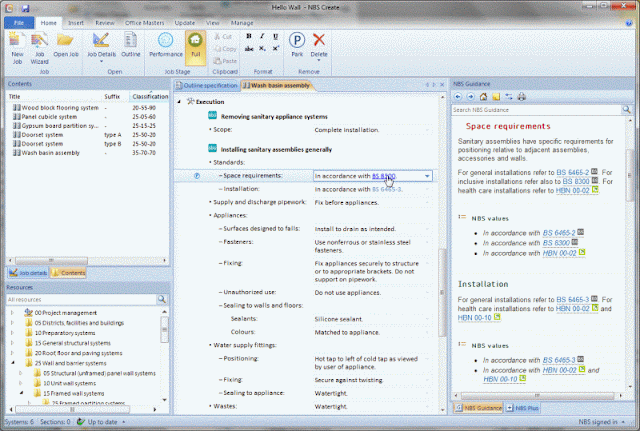Expand 10 Unit wall systems node
Image resolution: width=640 pixels, height=431 pixels.
[21, 383]
